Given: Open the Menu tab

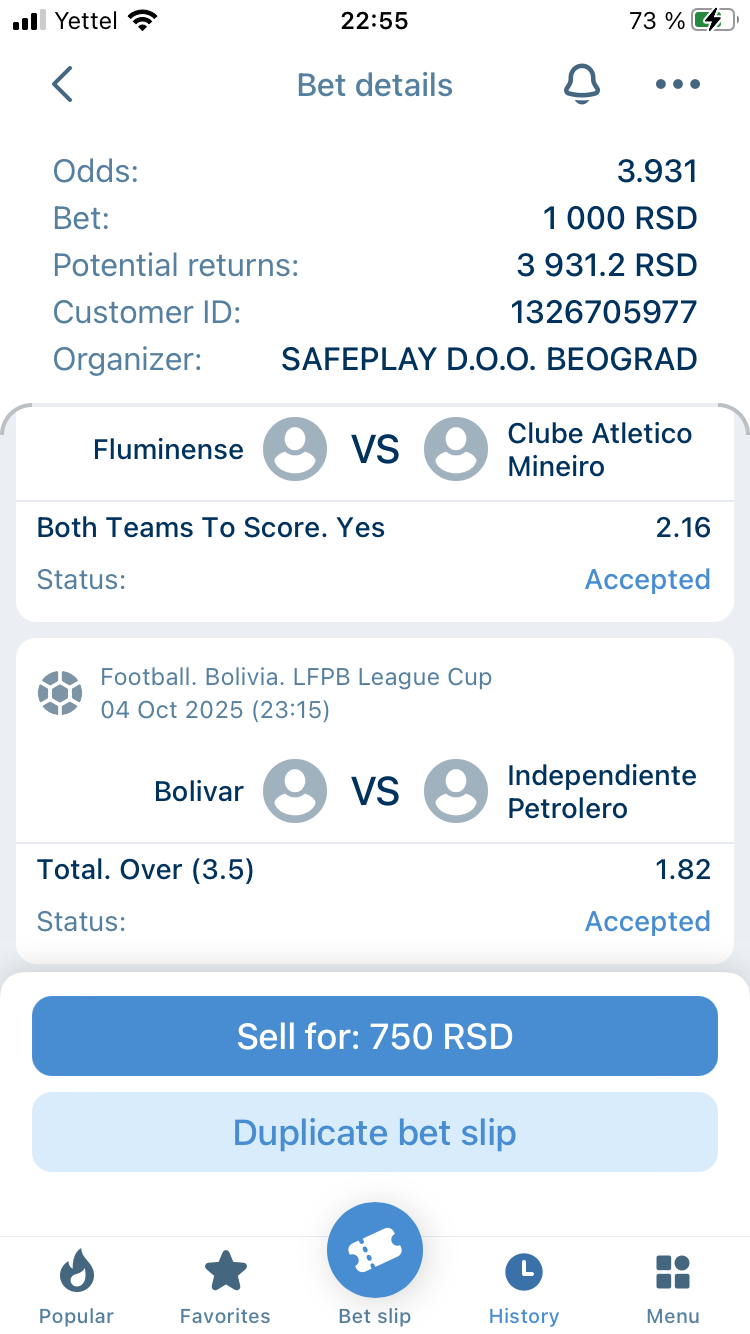Looking at the screenshot, I should tap(673, 1288).
